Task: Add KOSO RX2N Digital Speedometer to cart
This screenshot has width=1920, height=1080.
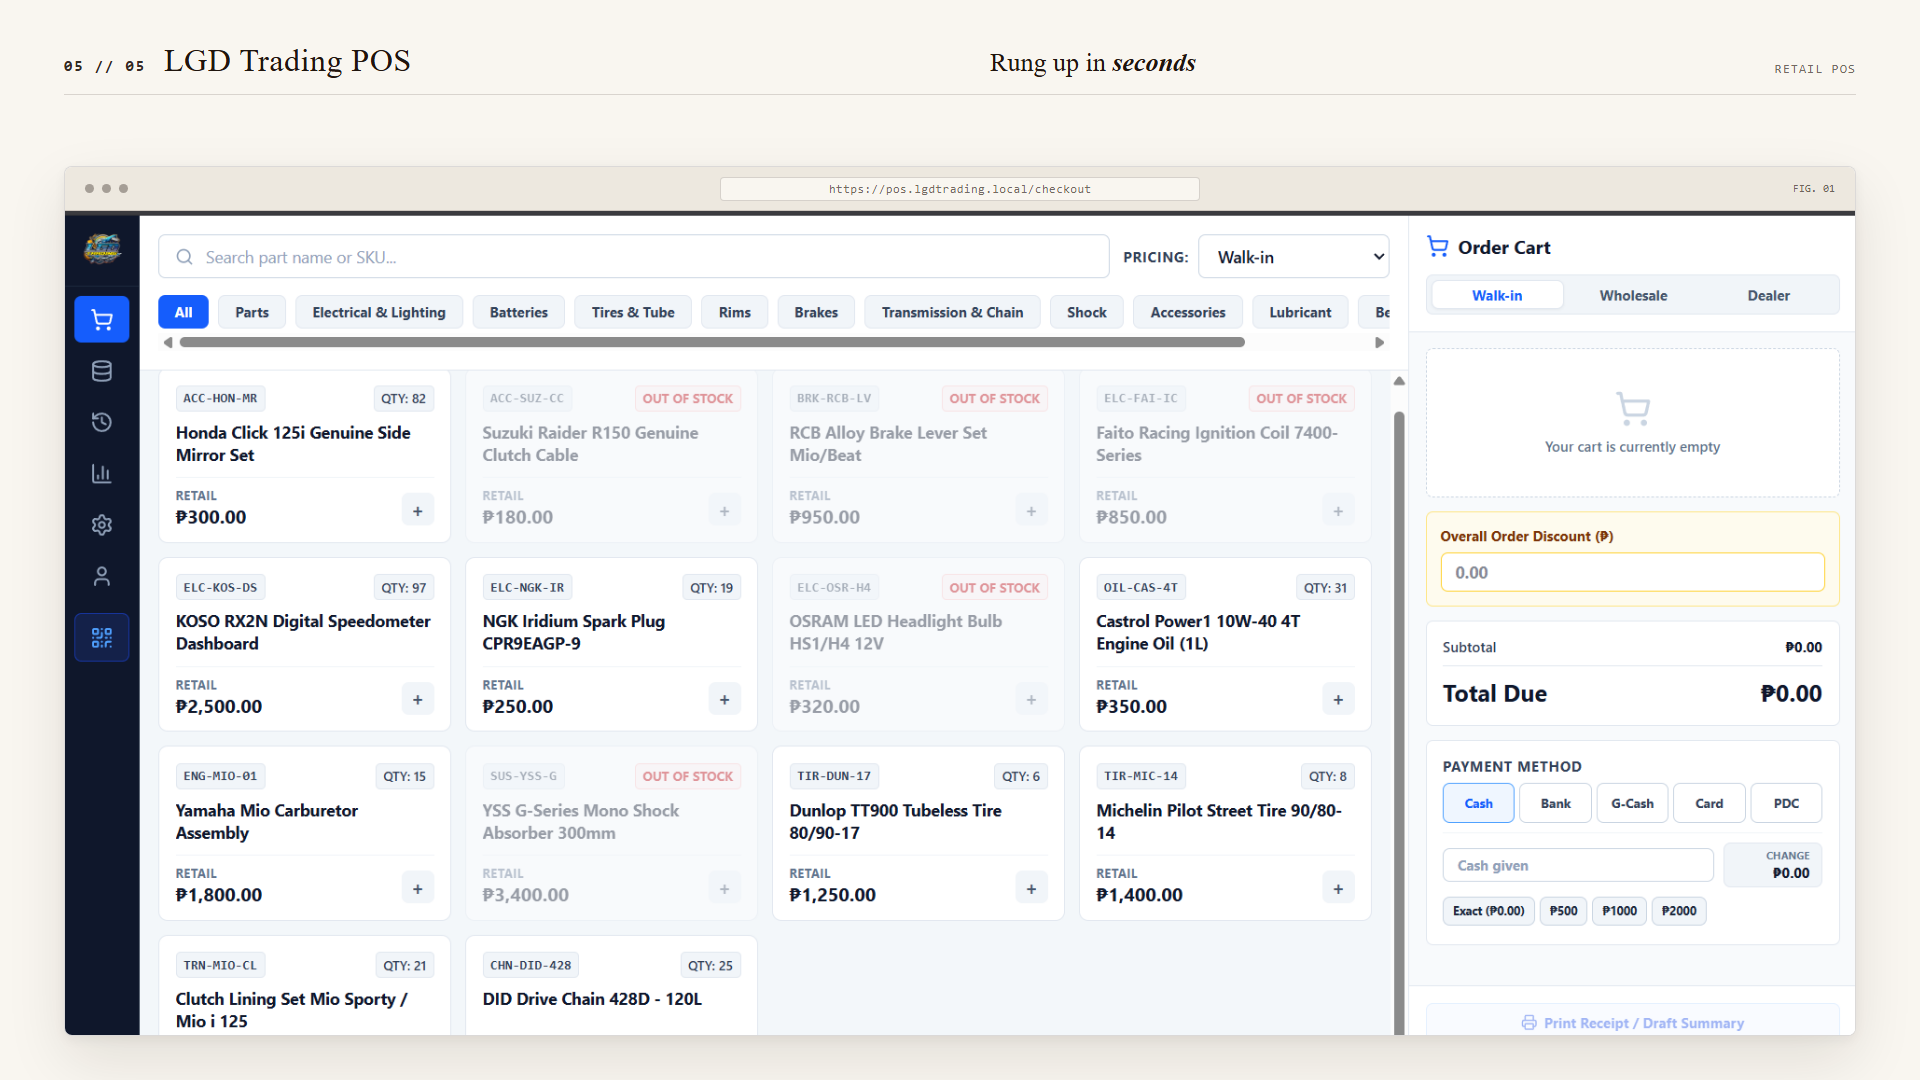Action: (418, 700)
